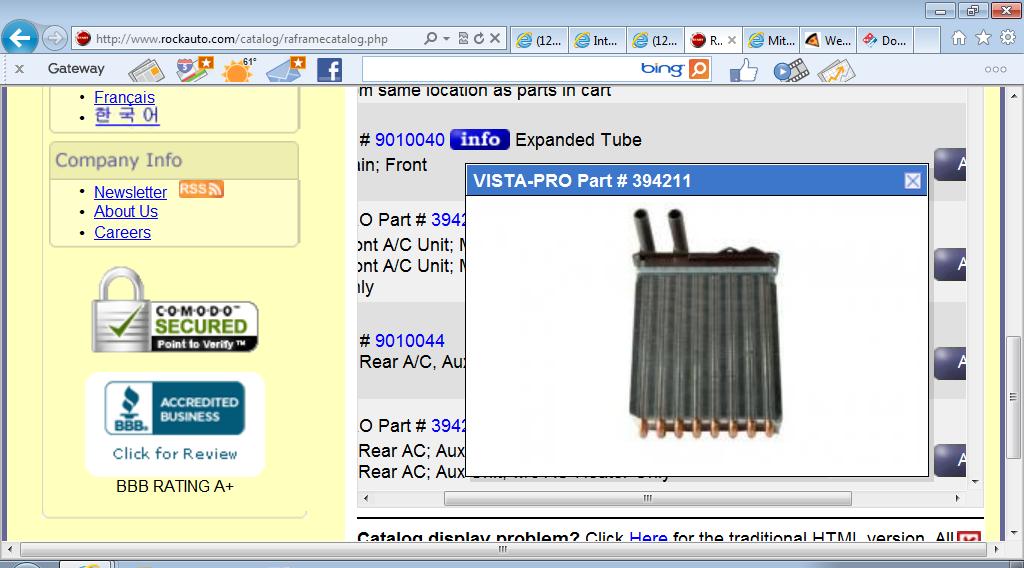This screenshot has width=1024, height=568.
Task: Restore down the browser window
Action: 973,11
